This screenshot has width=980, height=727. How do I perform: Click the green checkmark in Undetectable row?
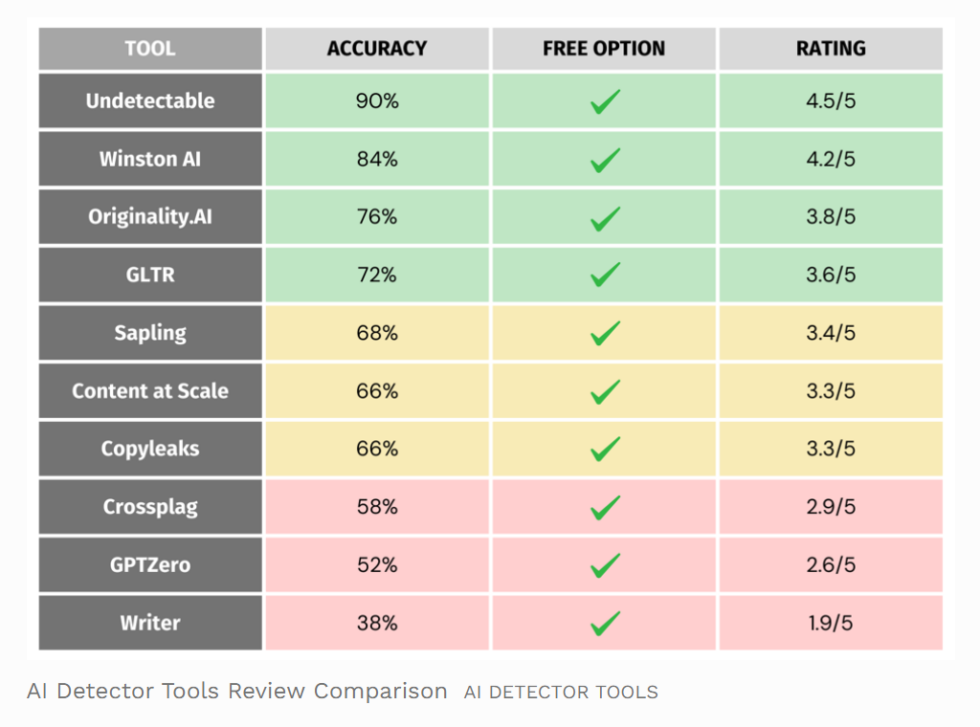tap(604, 101)
